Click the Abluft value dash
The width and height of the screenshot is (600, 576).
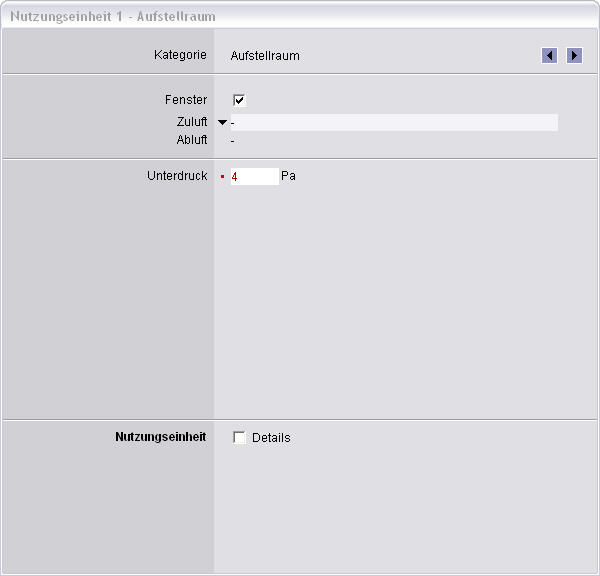(x=233, y=141)
